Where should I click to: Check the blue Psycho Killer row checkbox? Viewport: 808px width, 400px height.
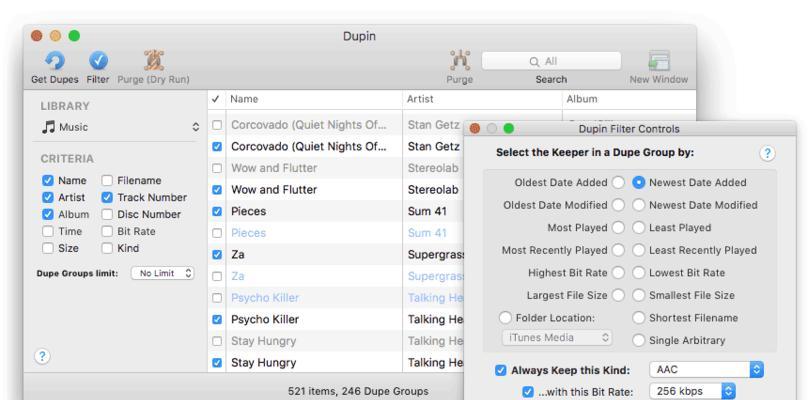tap(217, 298)
